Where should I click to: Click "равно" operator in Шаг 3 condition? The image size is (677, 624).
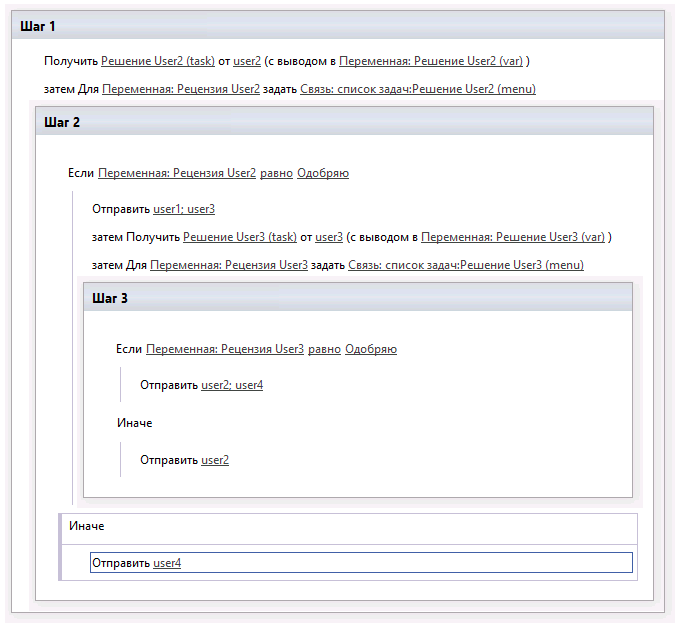(325, 349)
